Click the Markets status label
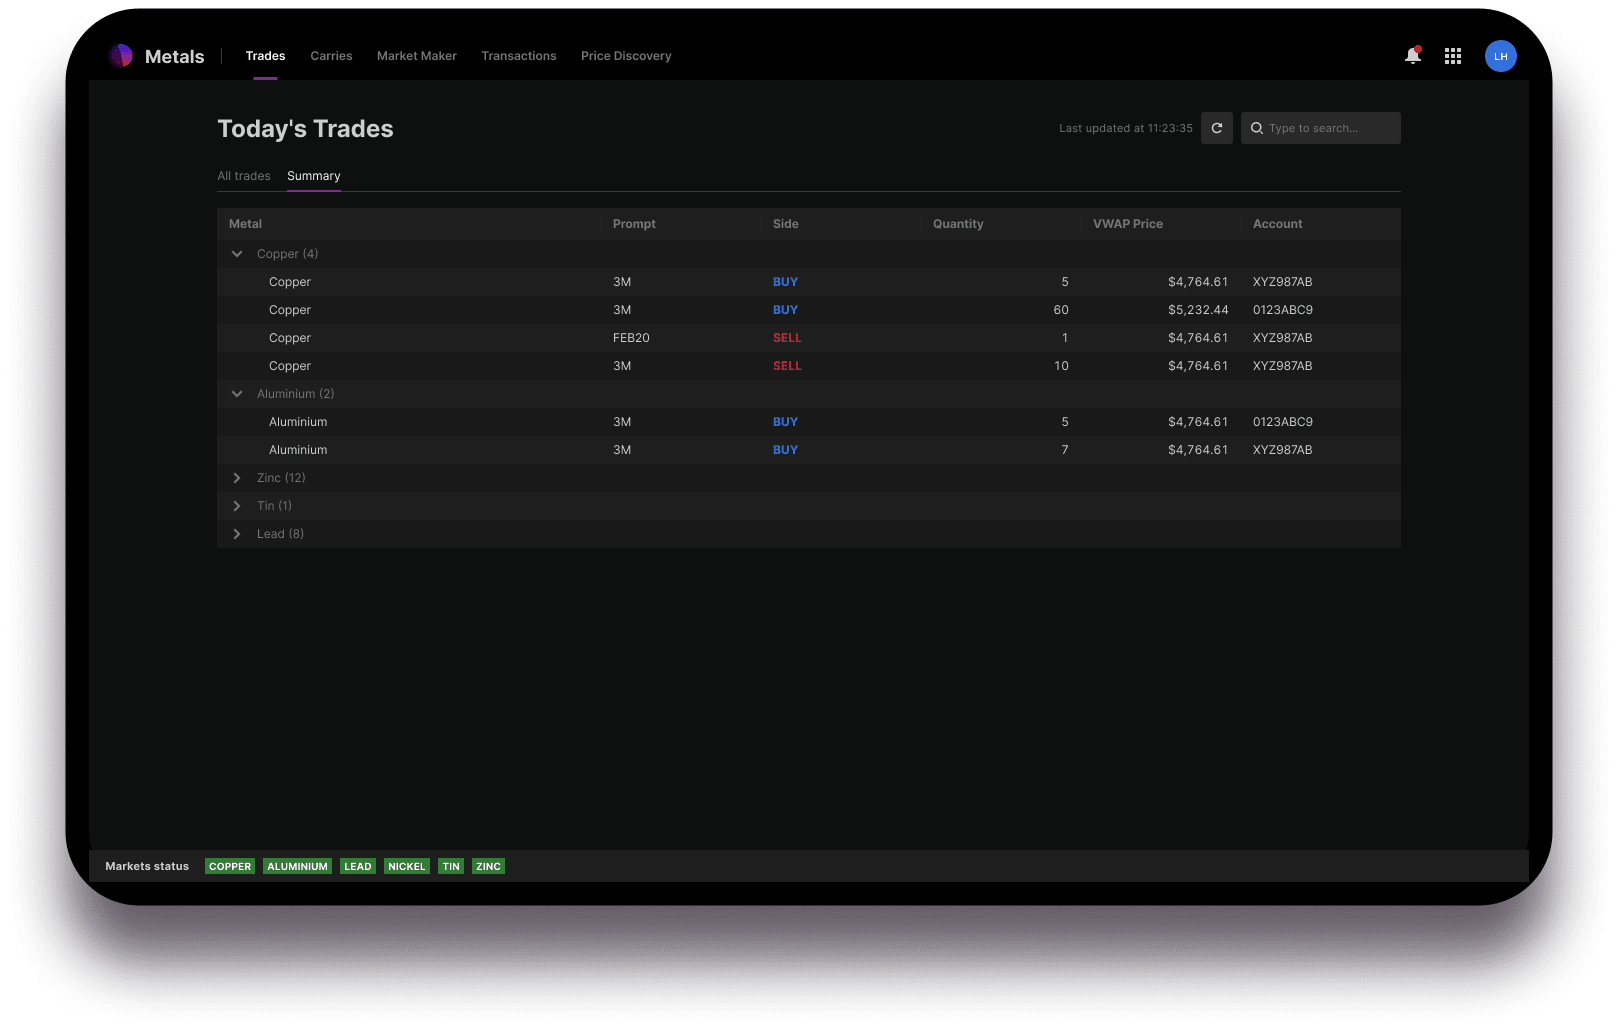 click(x=147, y=866)
